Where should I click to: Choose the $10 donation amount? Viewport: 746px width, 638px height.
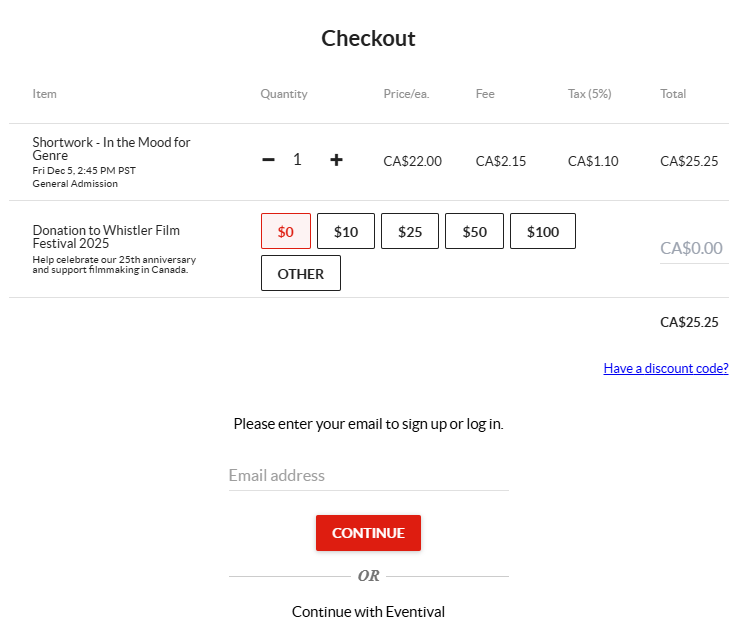pyautogui.click(x=346, y=231)
